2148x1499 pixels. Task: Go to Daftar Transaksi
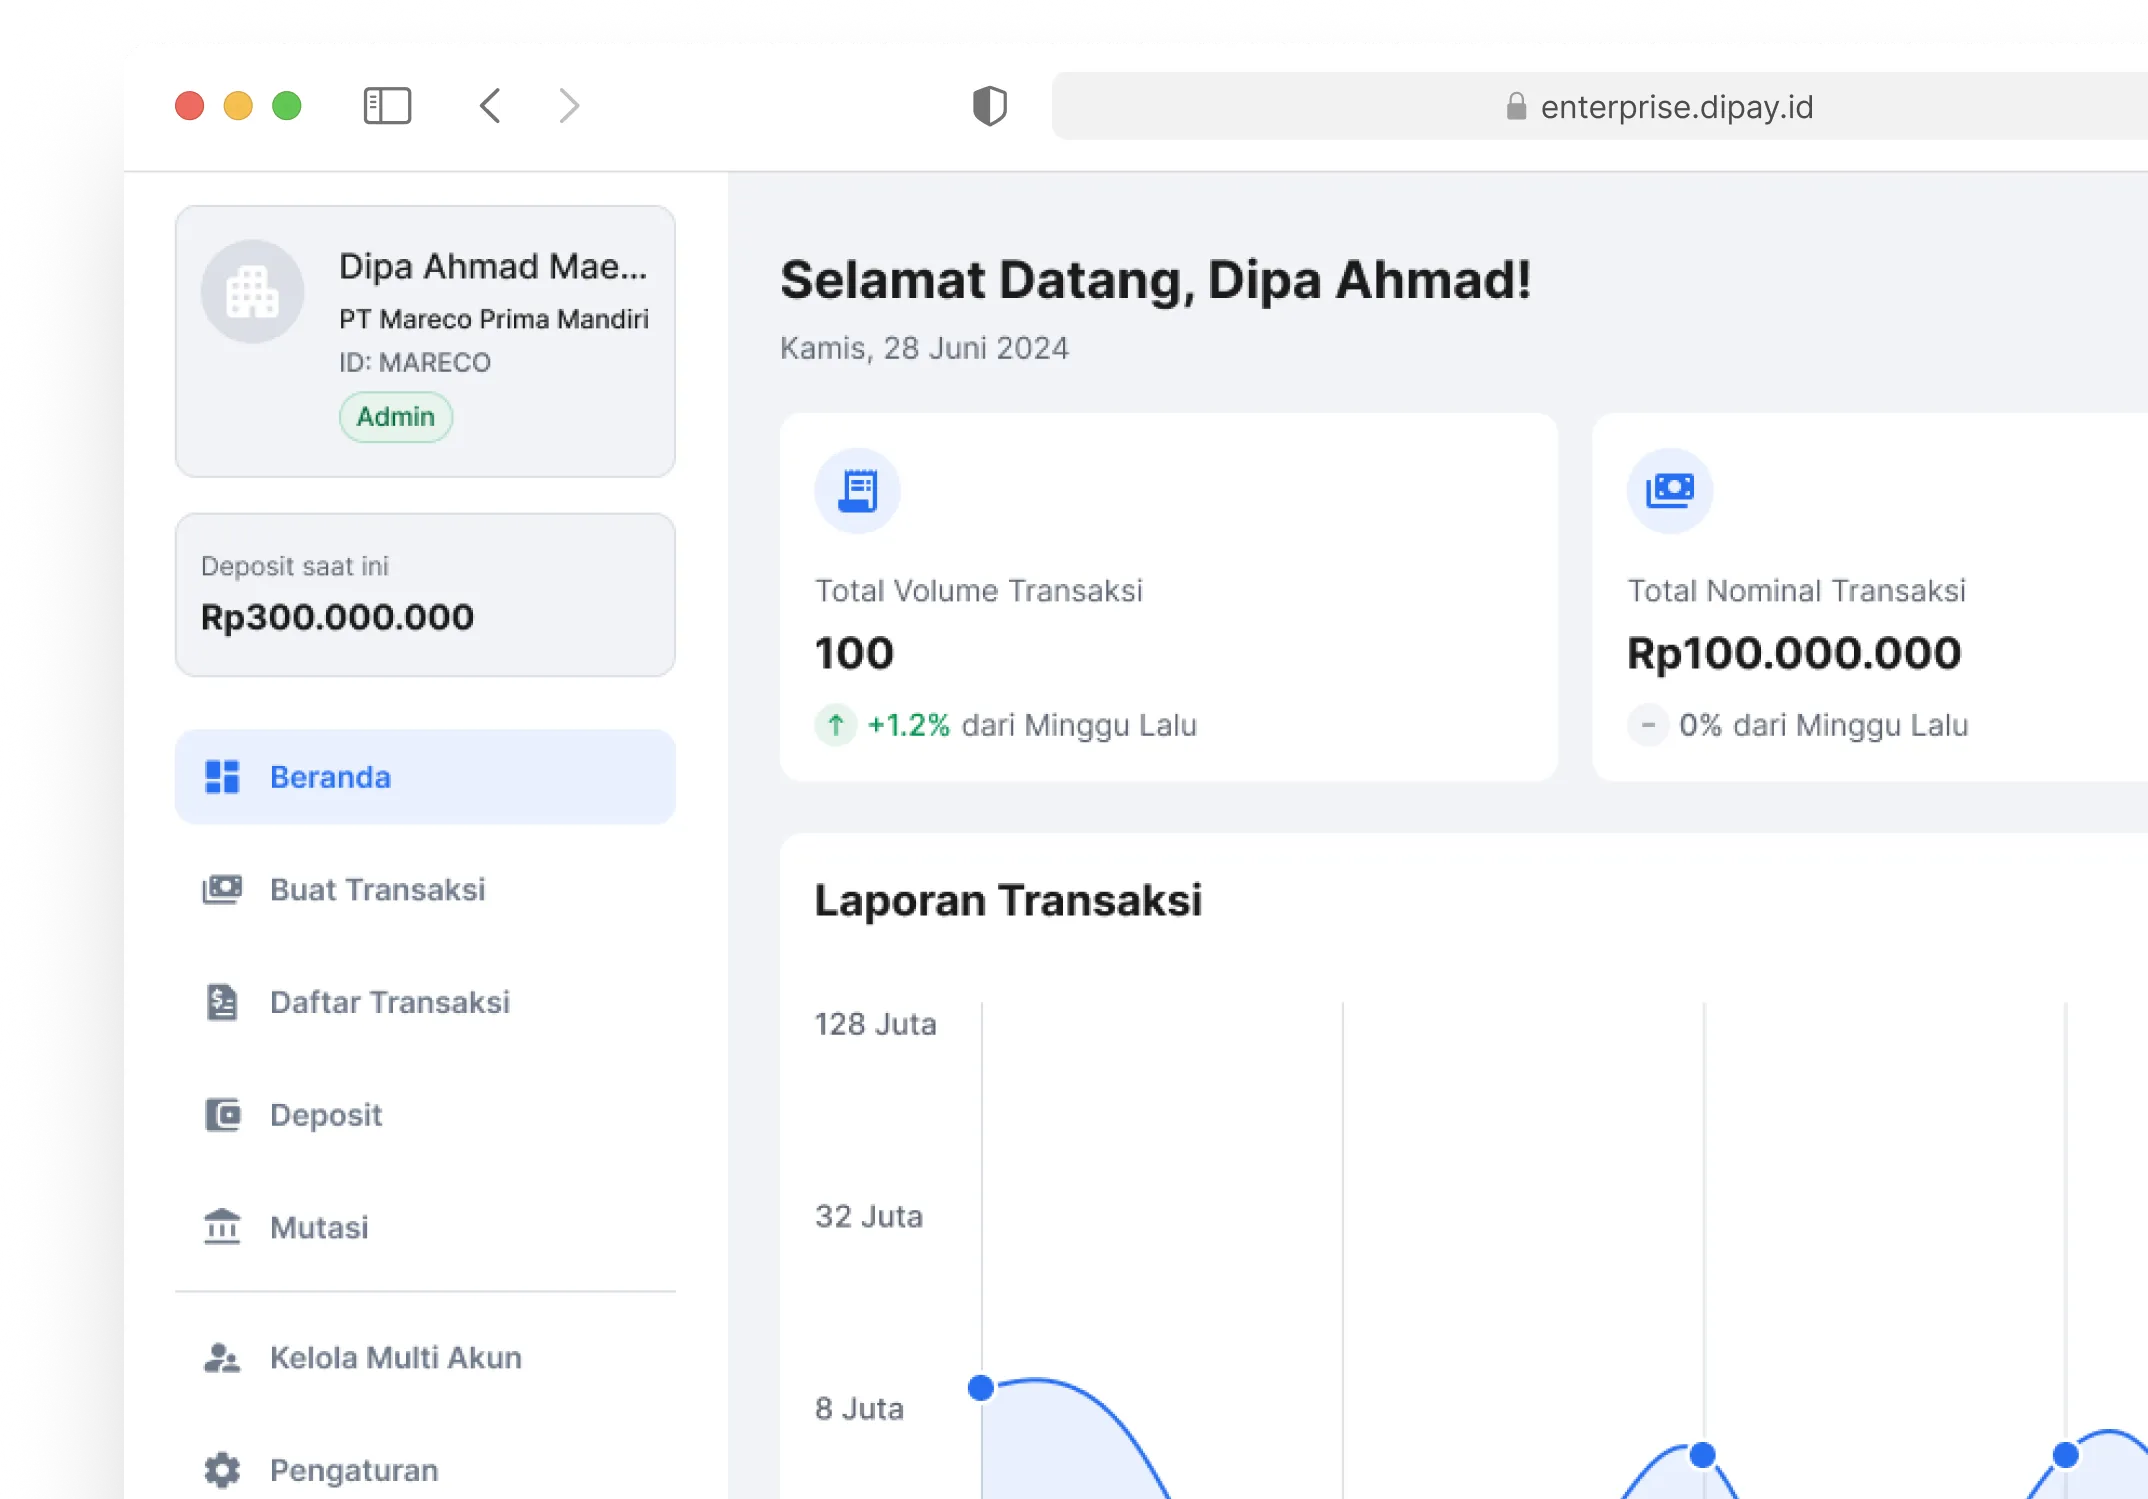(x=425, y=1002)
